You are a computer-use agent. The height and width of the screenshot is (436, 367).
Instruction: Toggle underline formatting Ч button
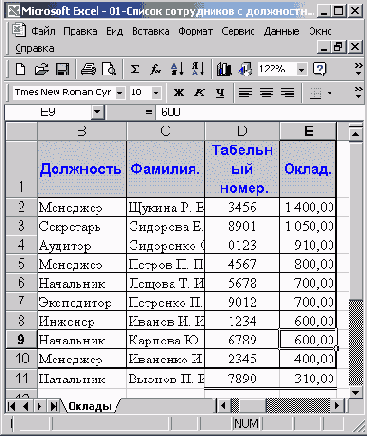pyautogui.click(x=220, y=92)
